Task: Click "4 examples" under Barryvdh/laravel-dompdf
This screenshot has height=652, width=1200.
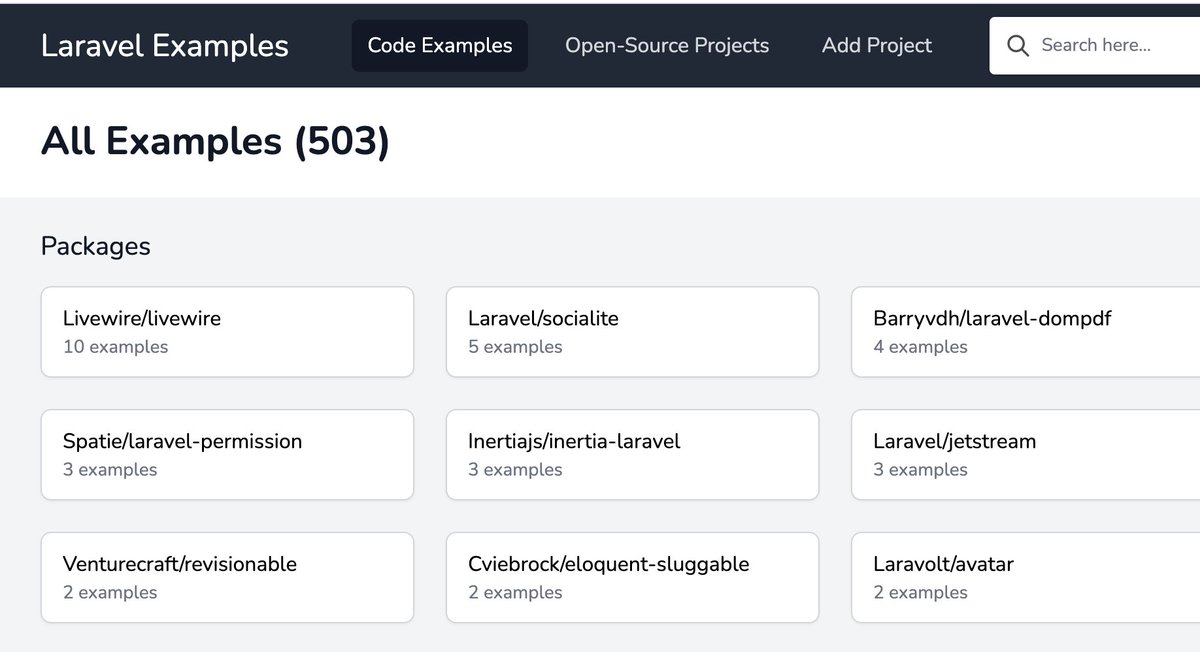Action: point(920,348)
